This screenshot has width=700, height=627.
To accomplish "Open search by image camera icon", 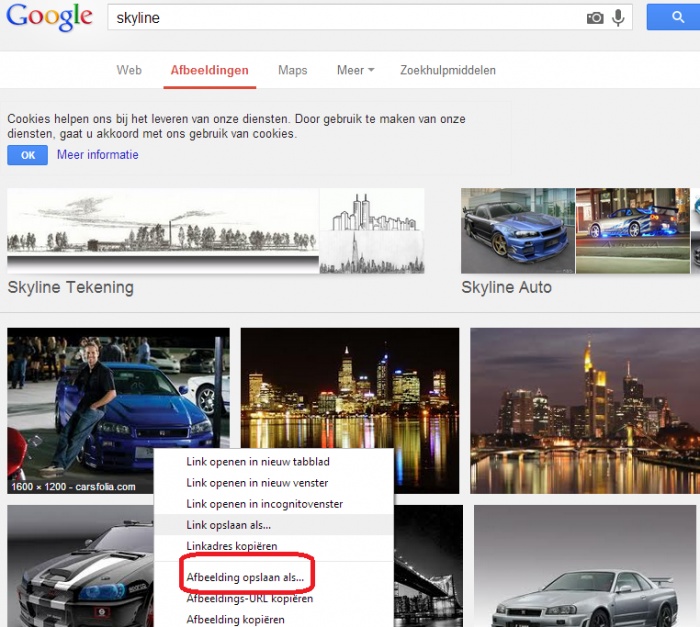I will coord(595,18).
